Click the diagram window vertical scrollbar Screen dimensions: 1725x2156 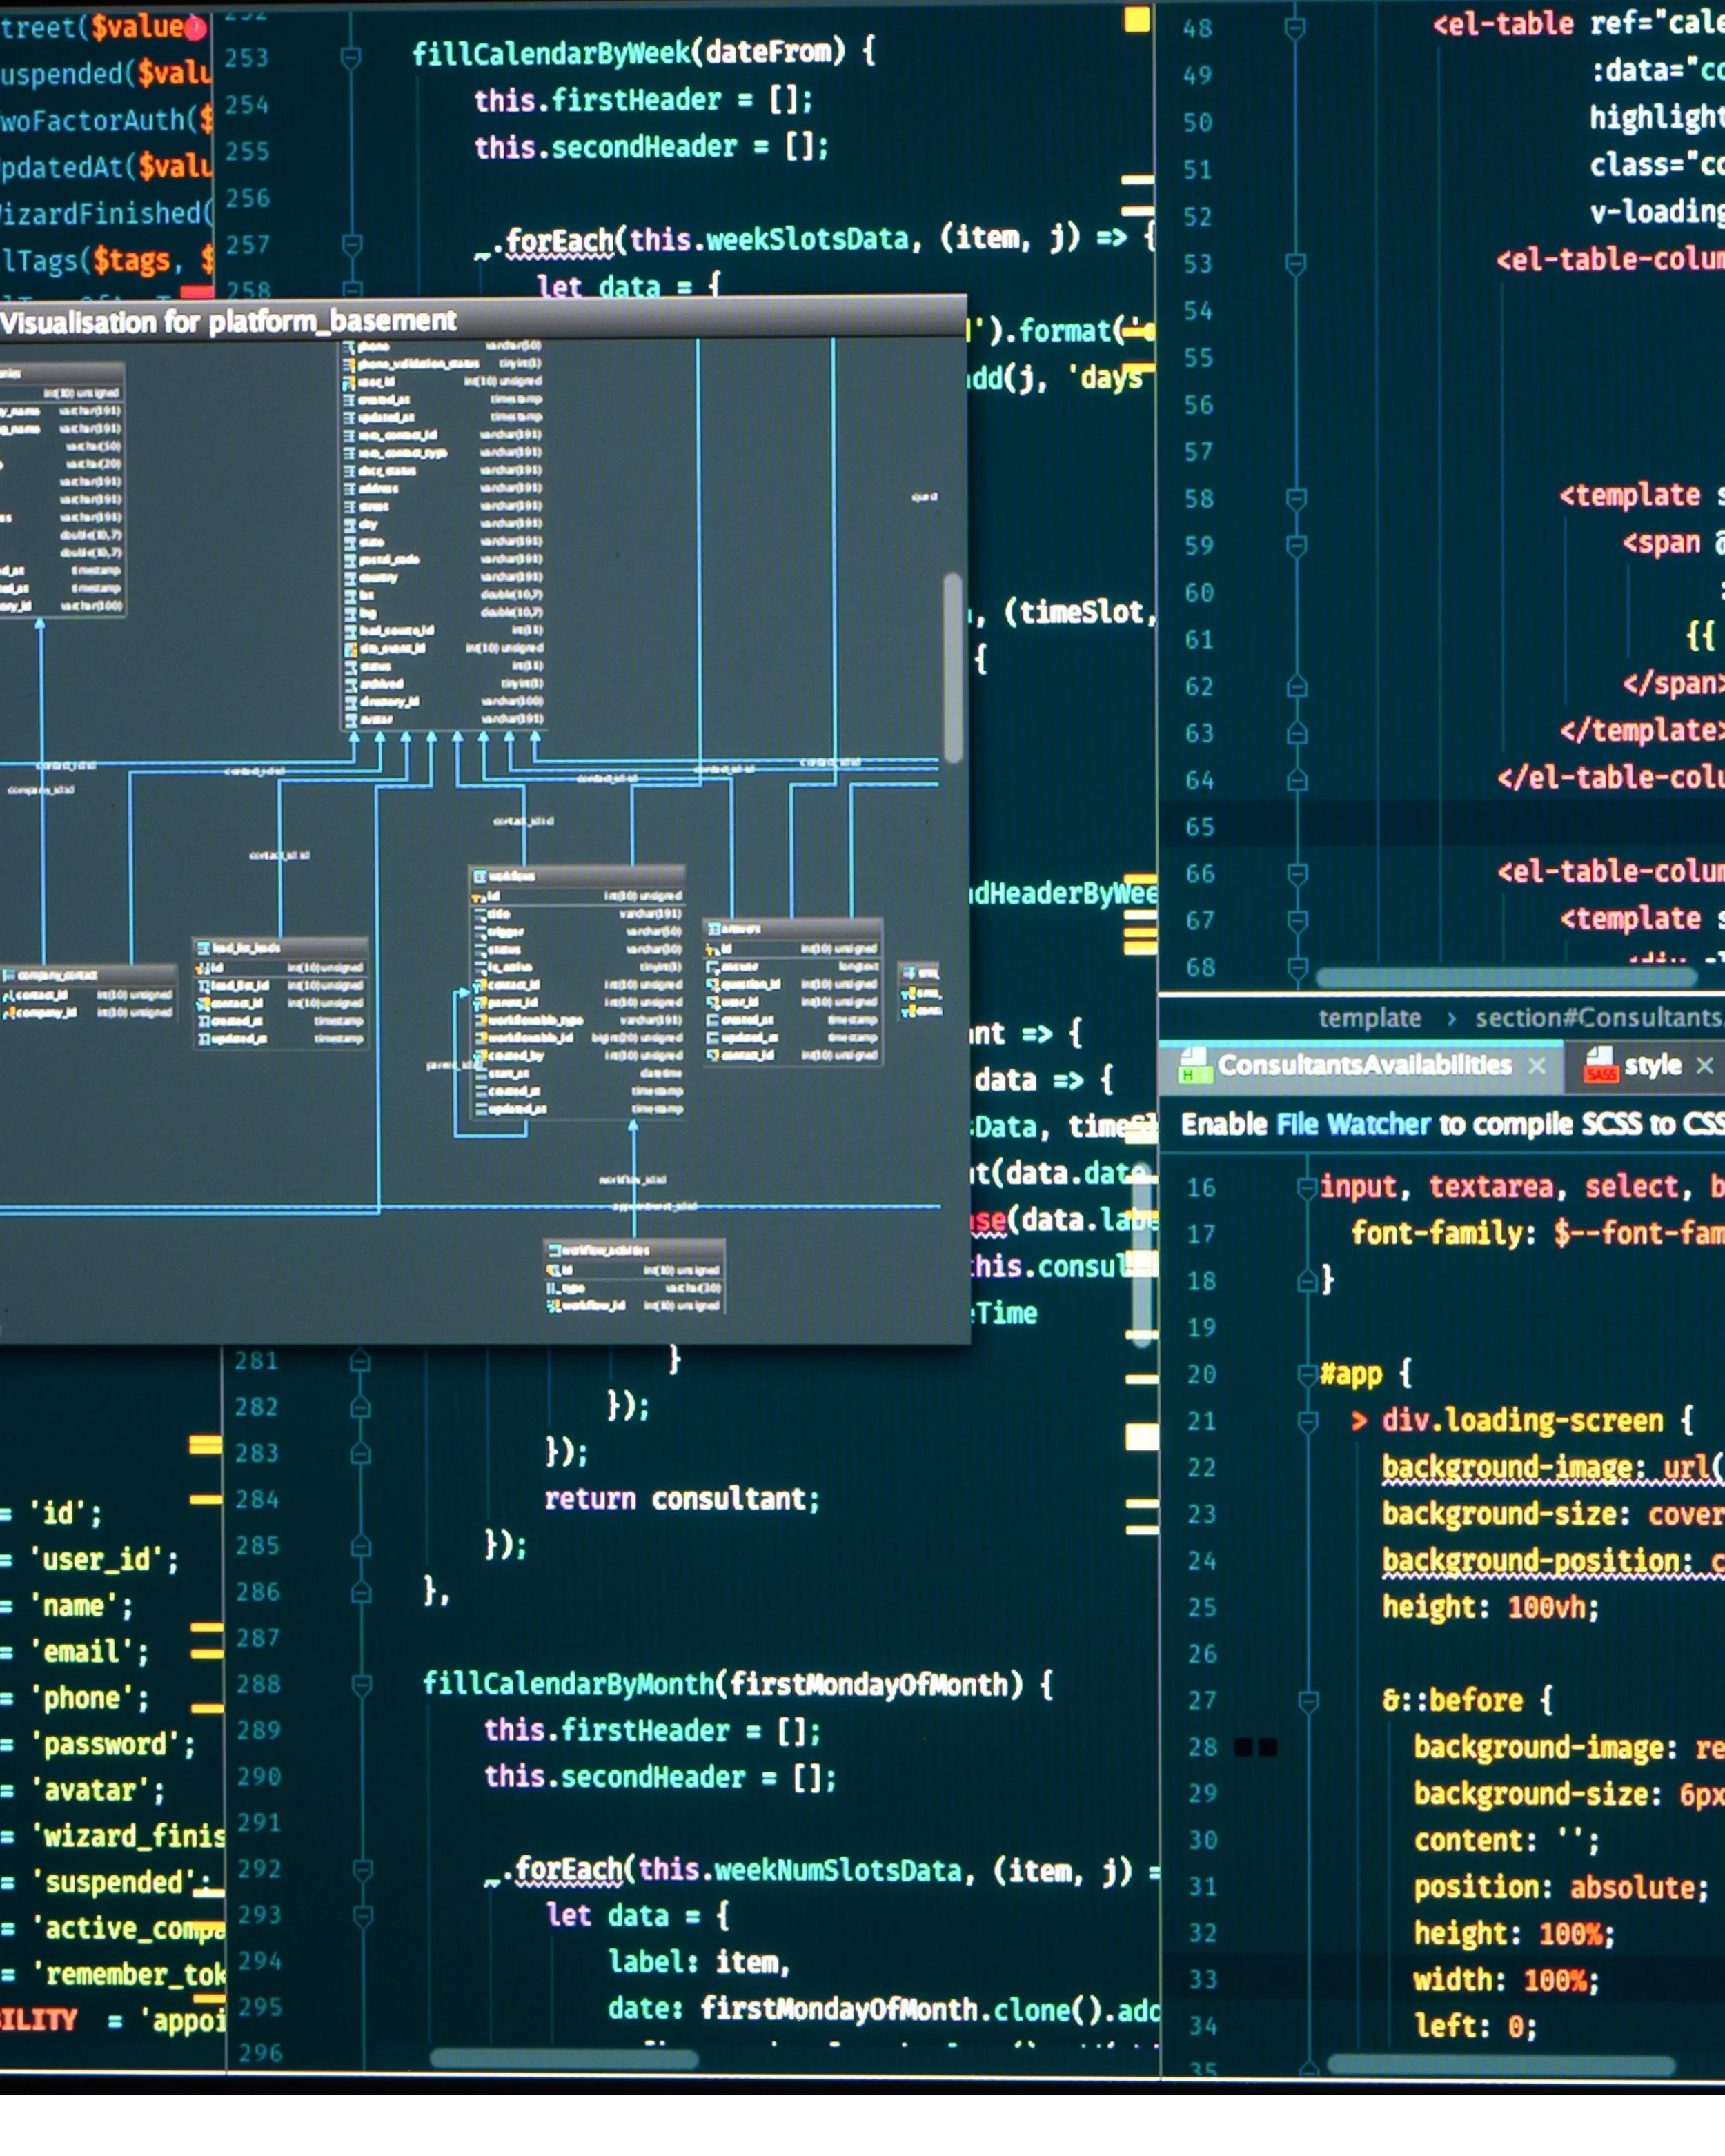tap(953, 667)
